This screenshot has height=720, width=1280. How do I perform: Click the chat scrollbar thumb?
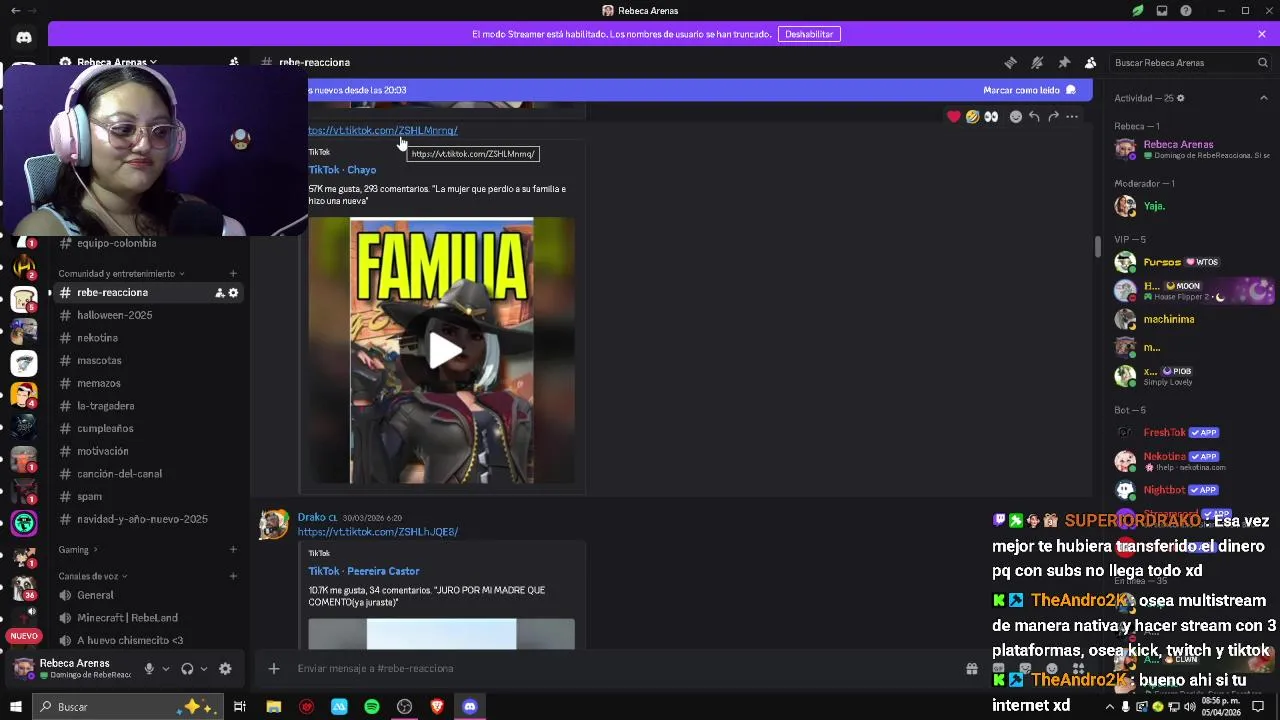pyautogui.click(x=1098, y=245)
